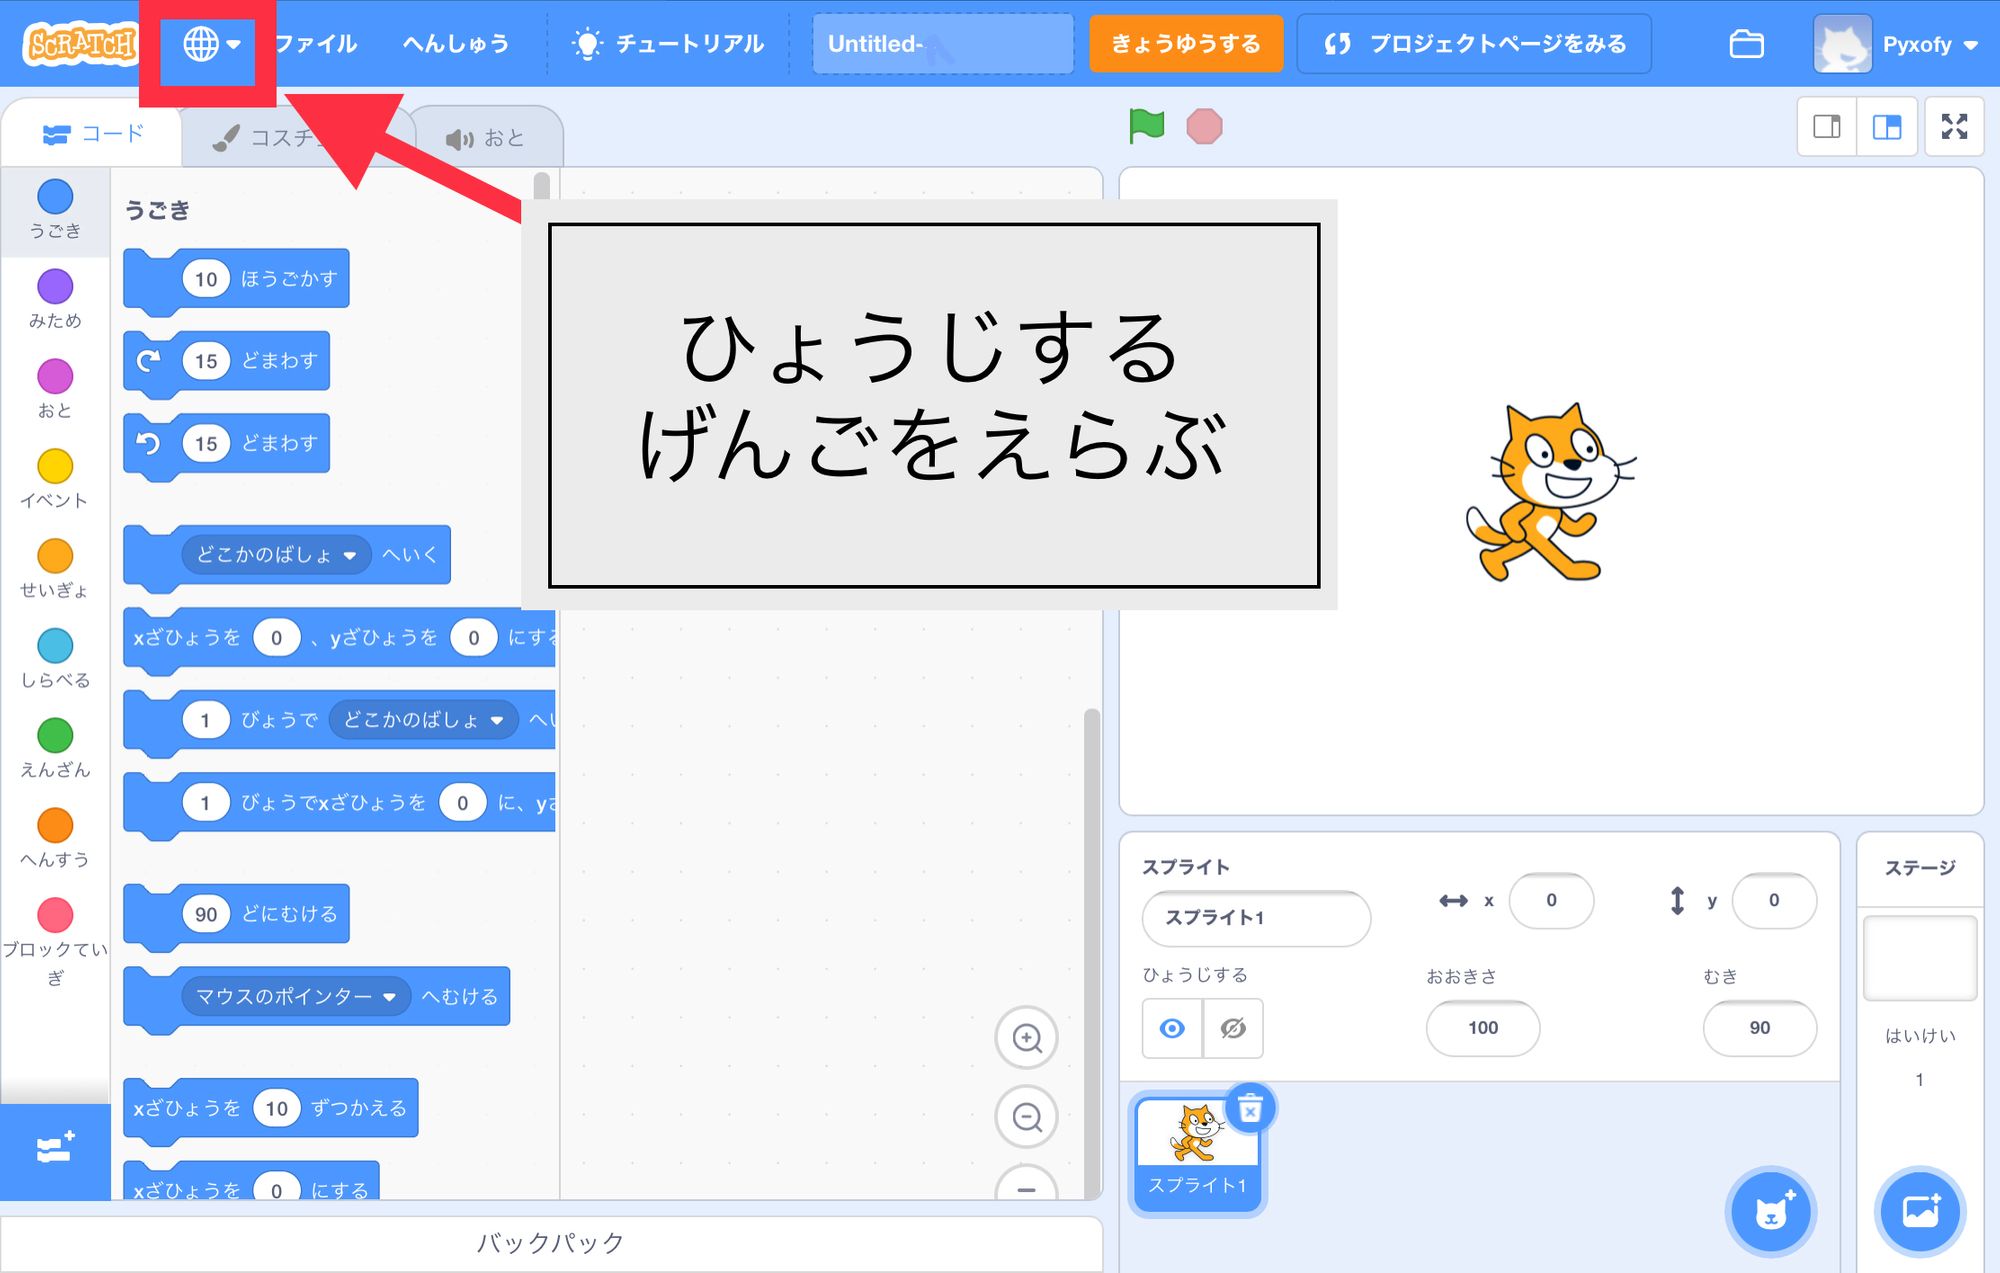Select the みため blocks category

[55, 292]
